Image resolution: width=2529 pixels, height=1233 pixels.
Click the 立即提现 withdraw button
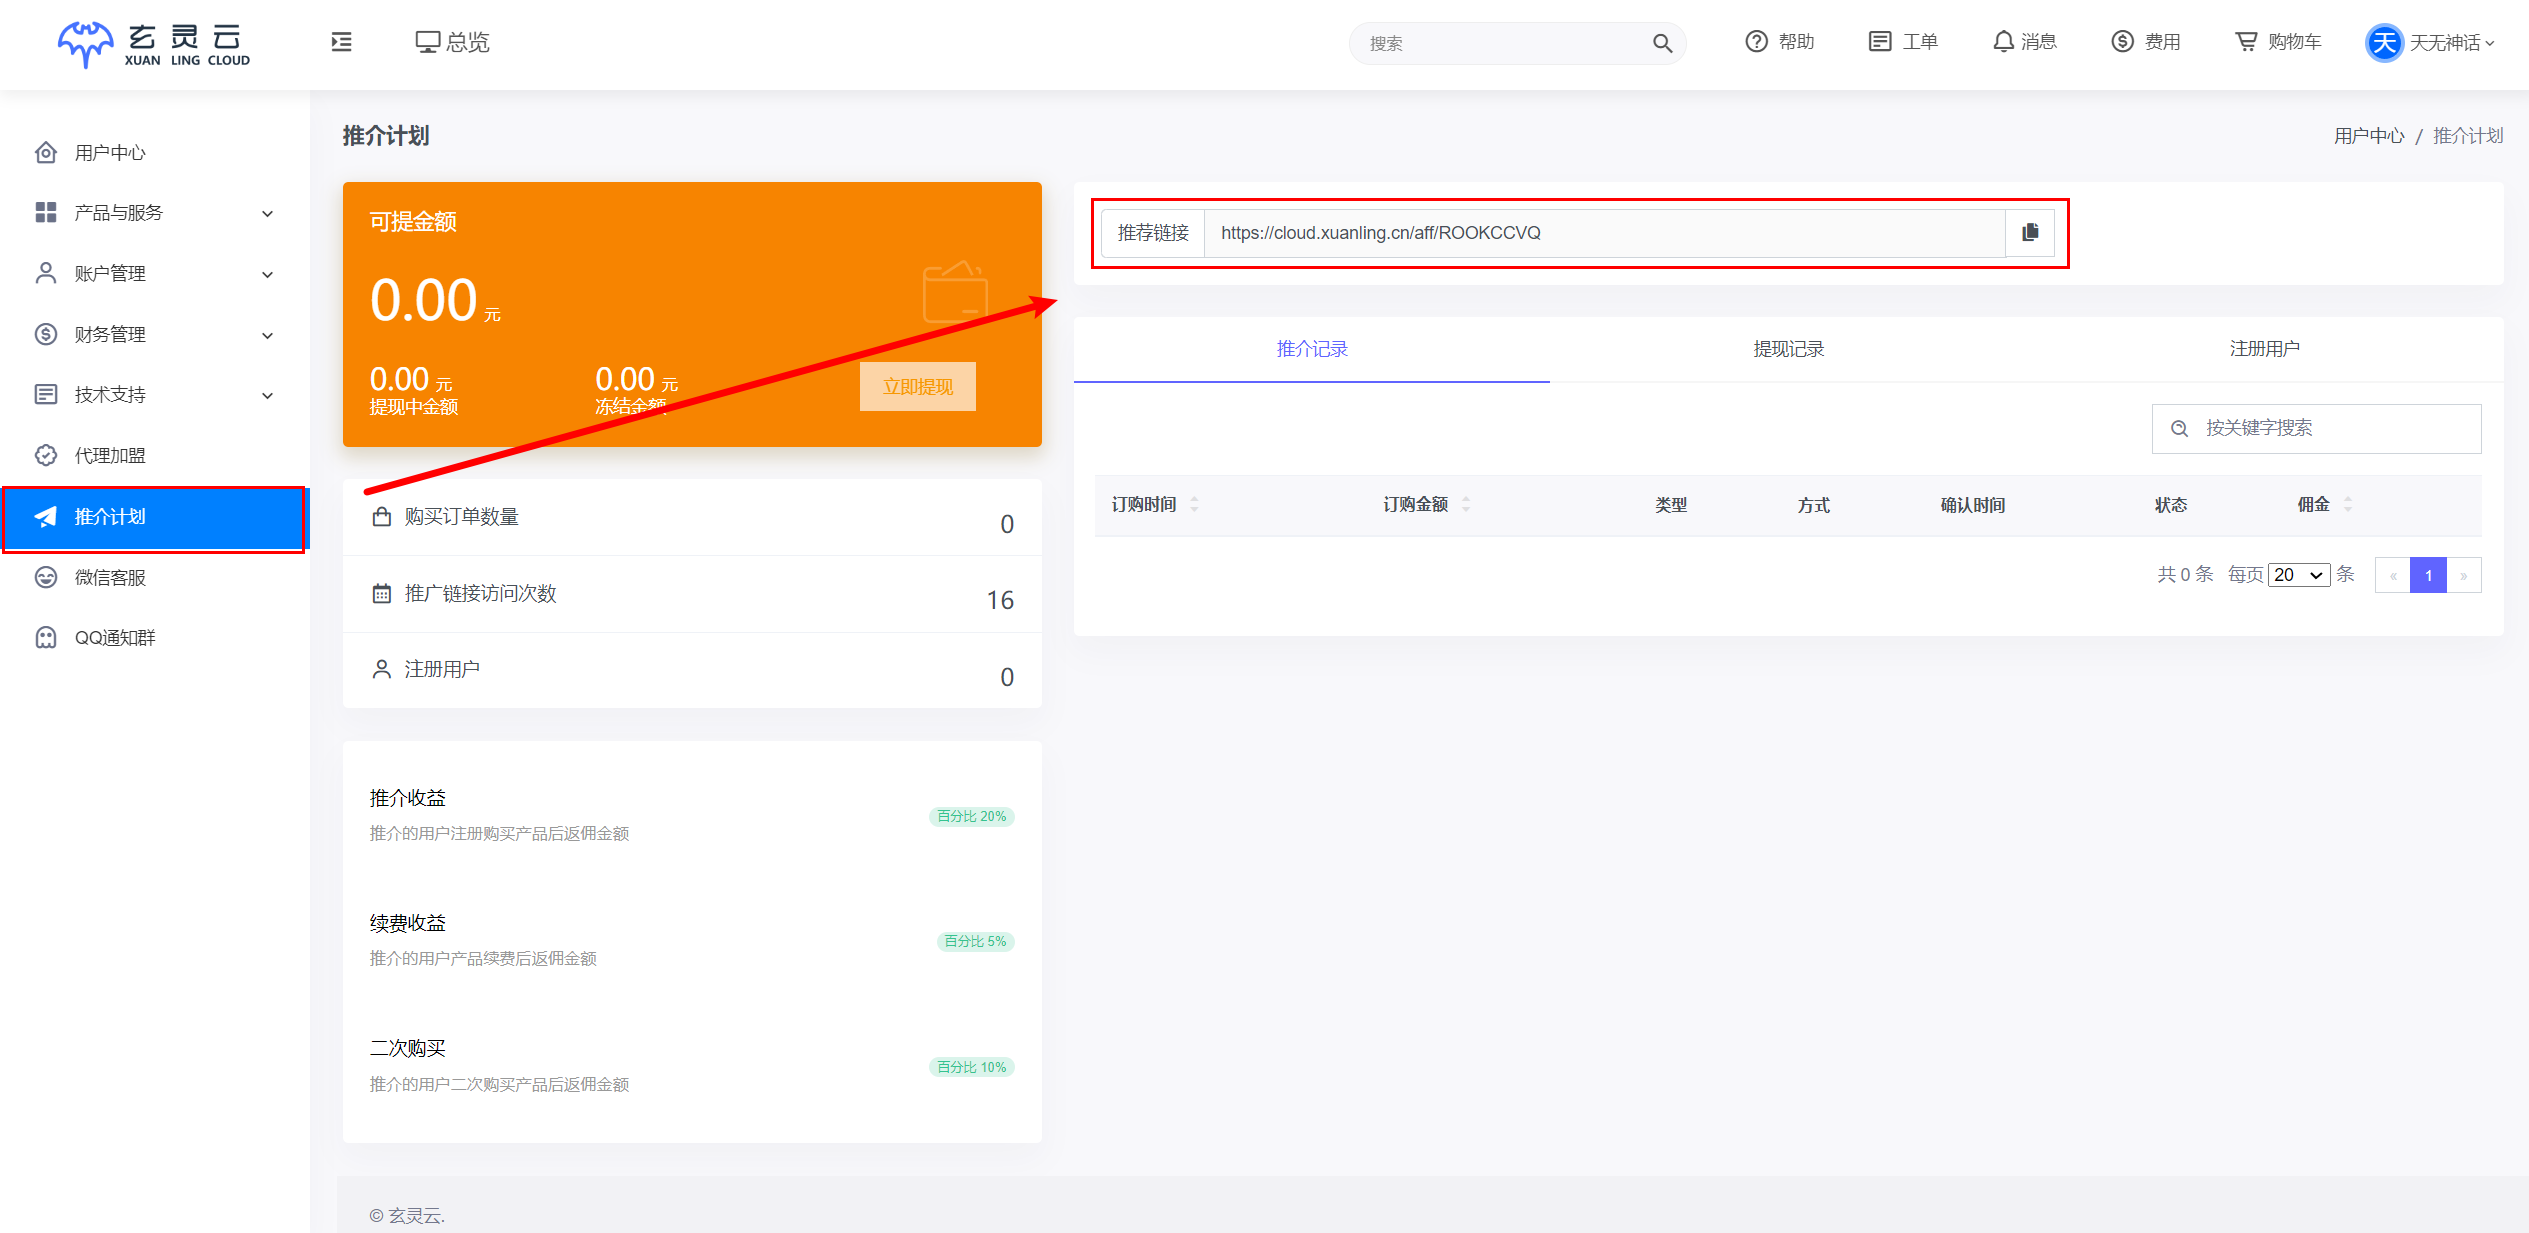coord(917,387)
